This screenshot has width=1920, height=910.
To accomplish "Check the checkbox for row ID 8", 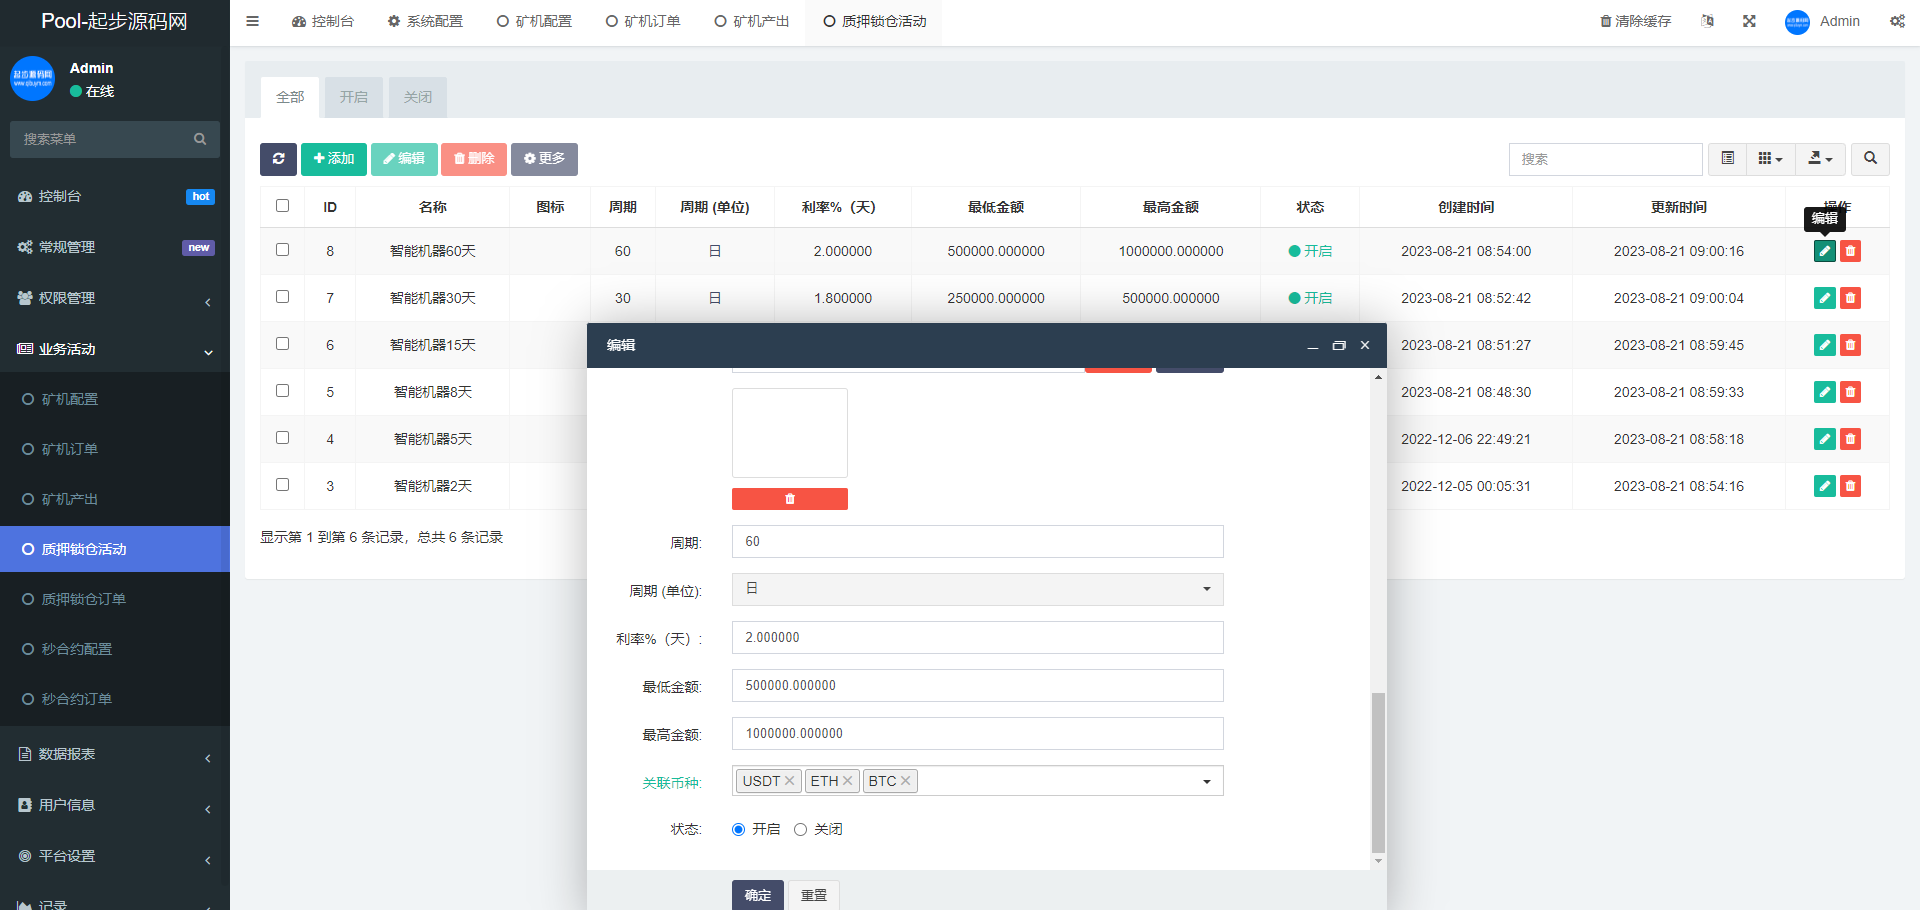I will (x=282, y=250).
